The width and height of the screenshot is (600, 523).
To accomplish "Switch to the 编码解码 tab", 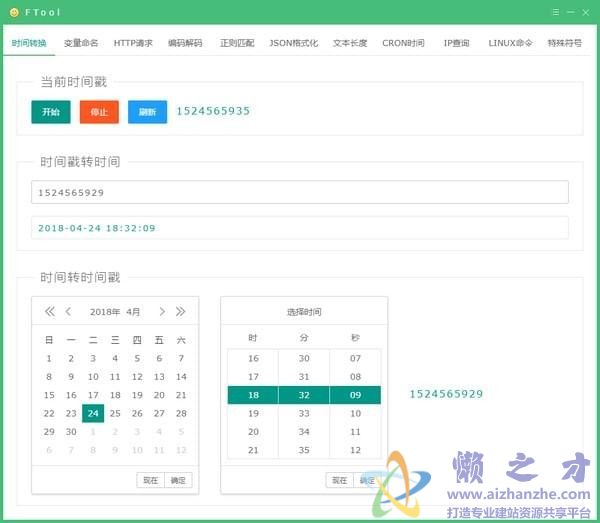I will pyautogui.click(x=185, y=43).
